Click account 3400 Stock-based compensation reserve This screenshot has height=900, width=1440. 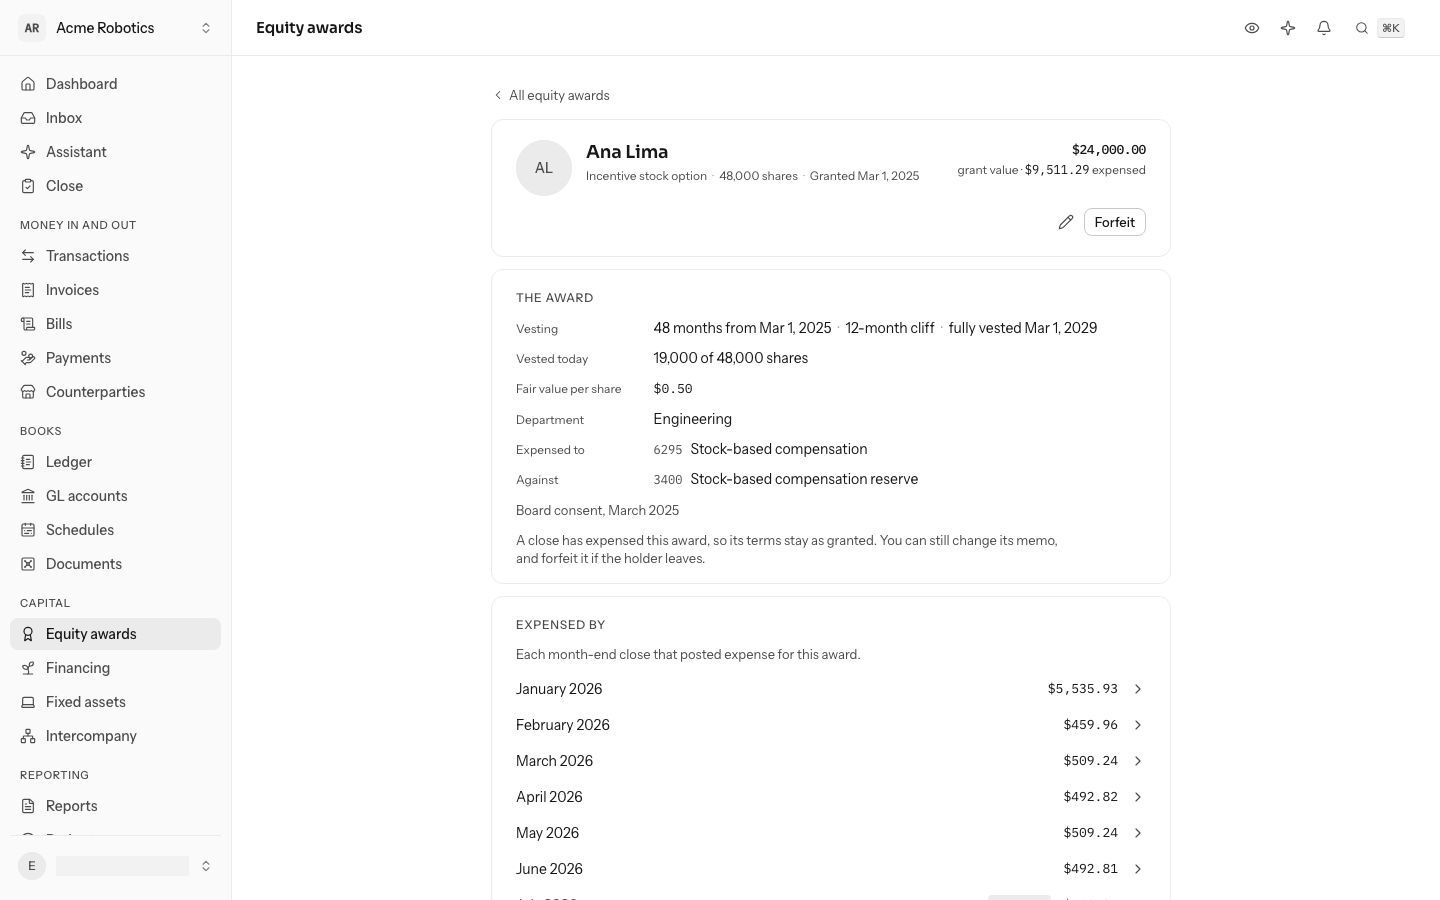click(x=786, y=479)
